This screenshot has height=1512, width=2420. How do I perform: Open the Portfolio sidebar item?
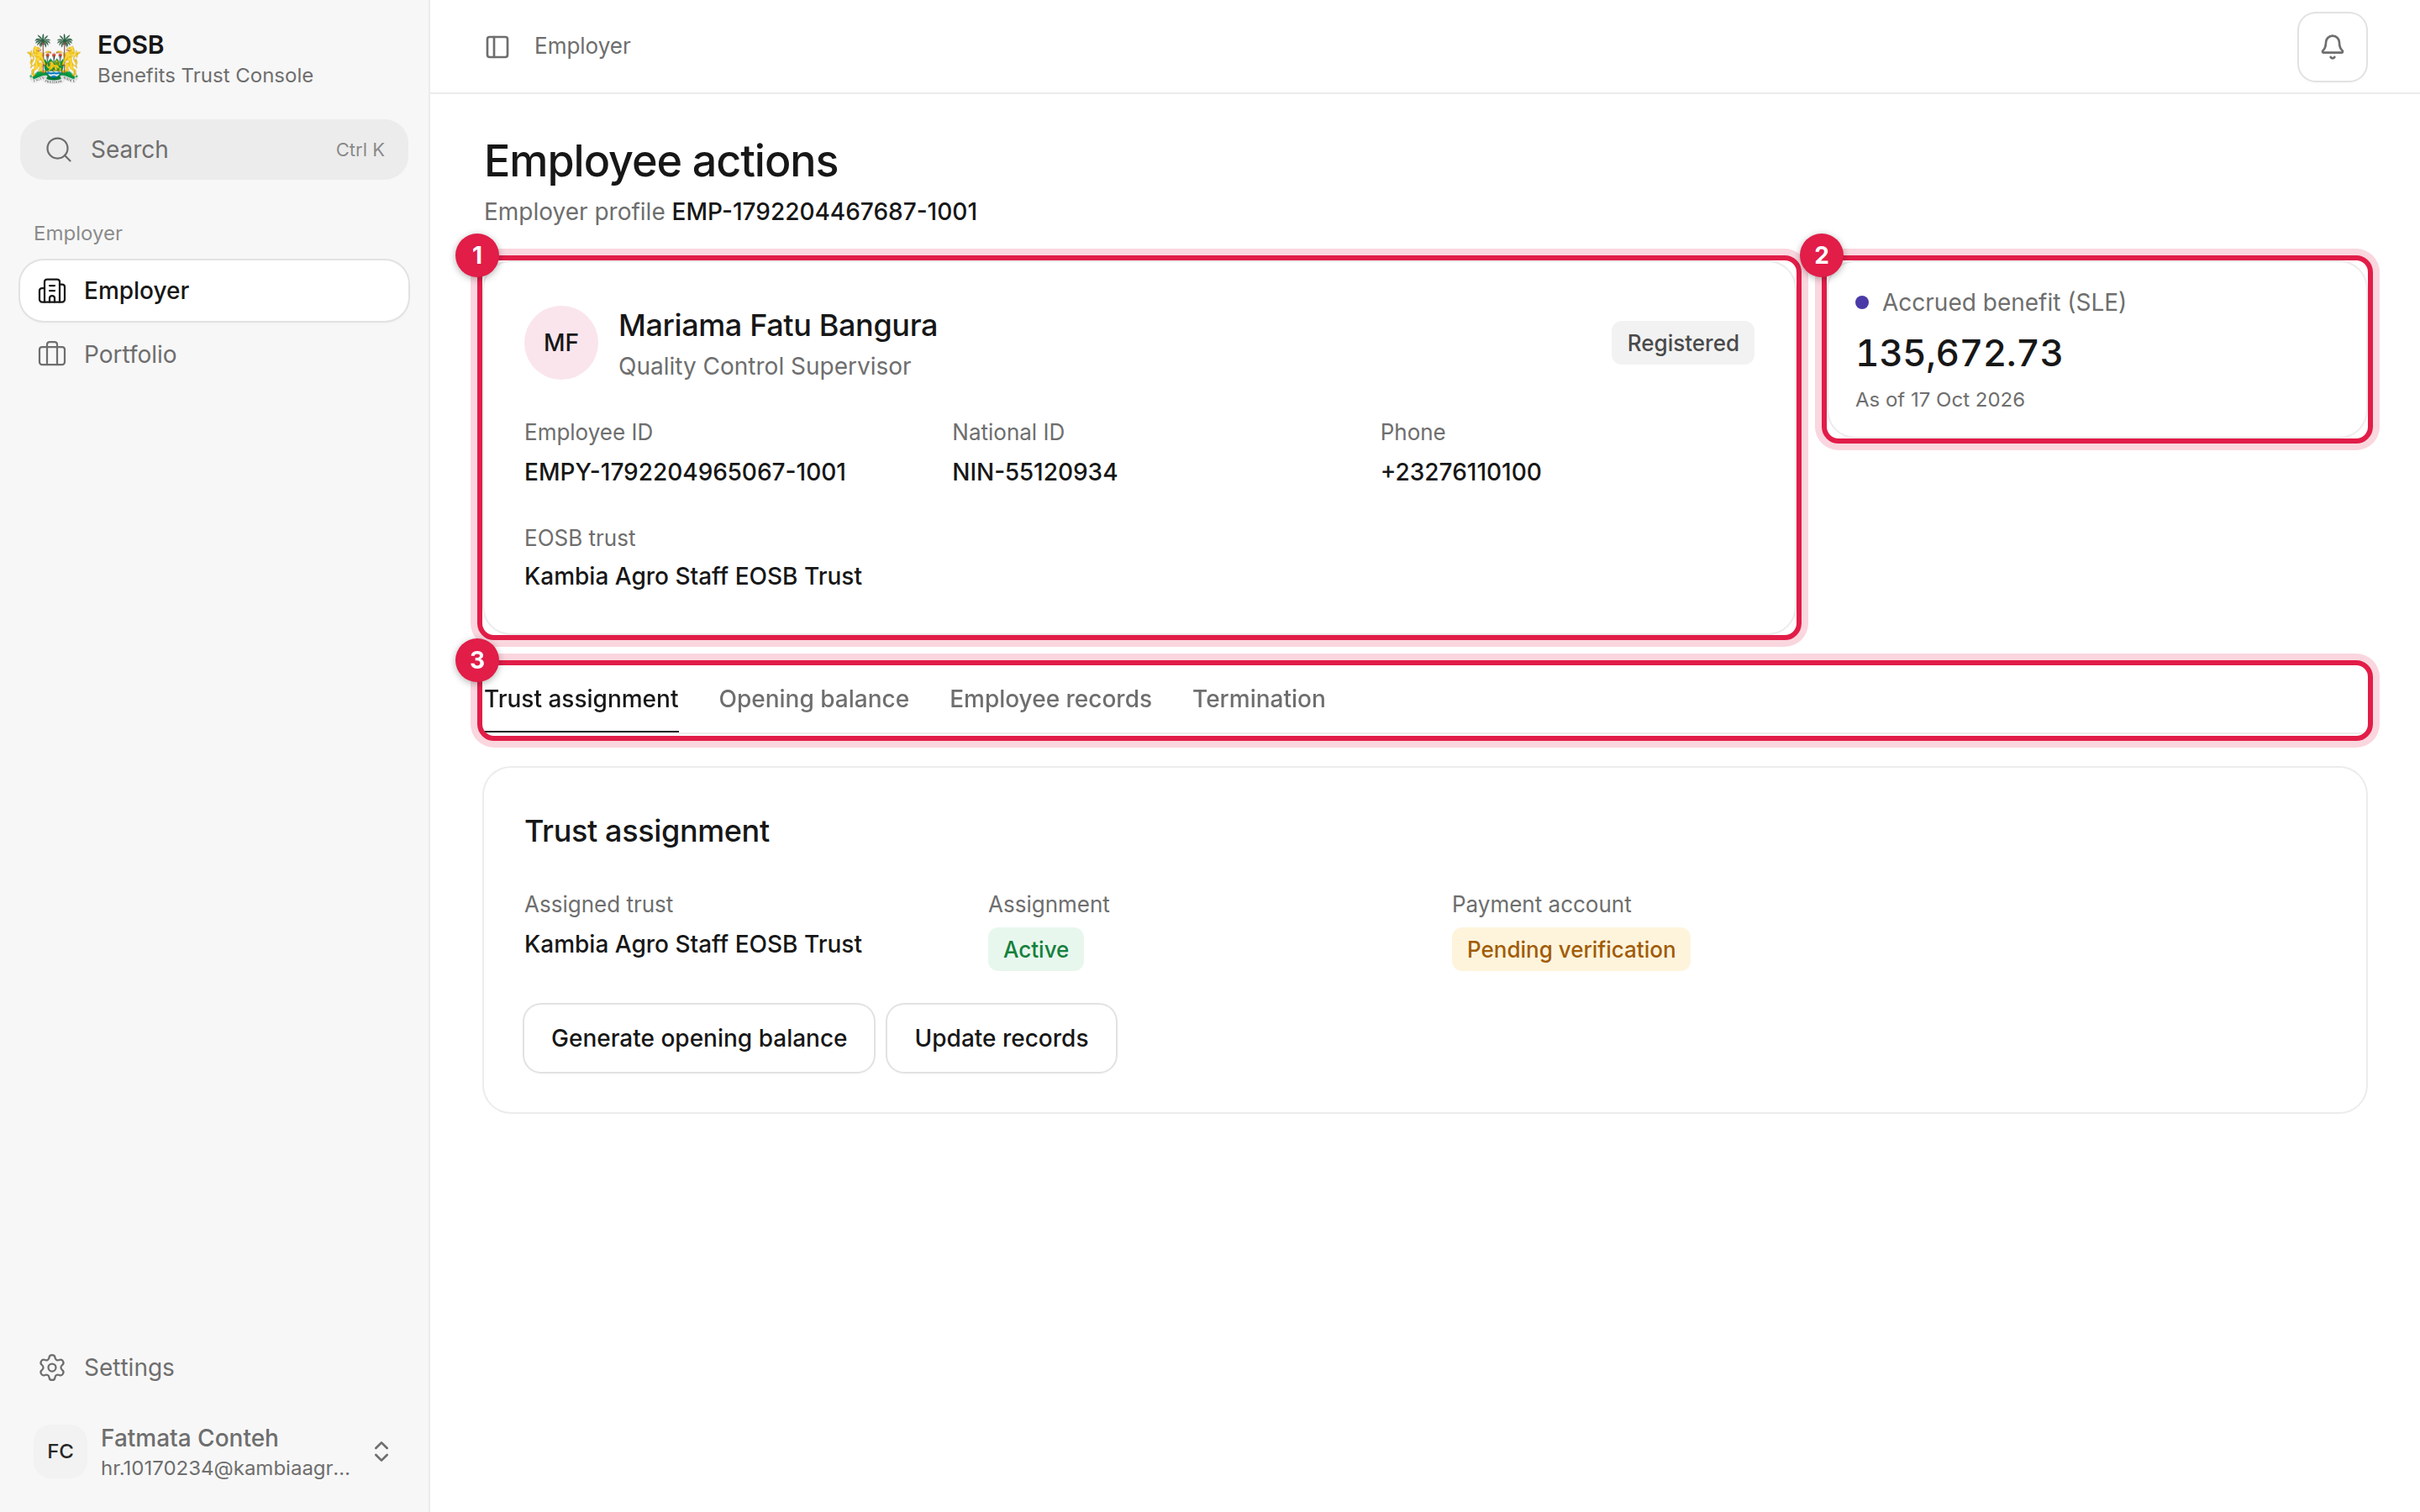(x=214, y=354)
